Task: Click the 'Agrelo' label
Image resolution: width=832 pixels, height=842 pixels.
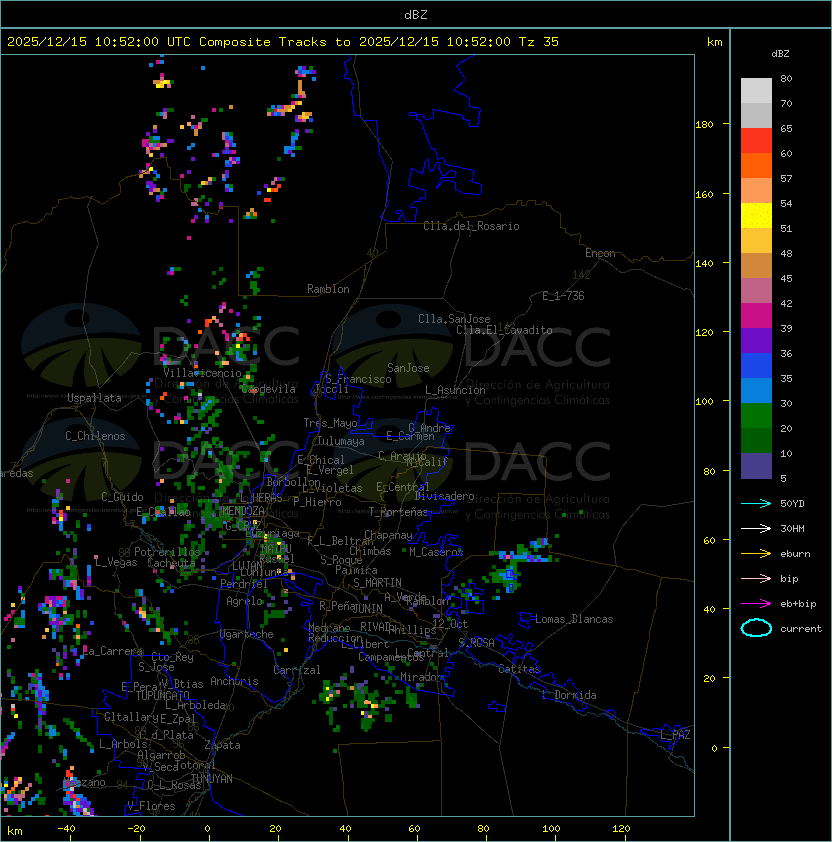Action: [x=244, y=601]
